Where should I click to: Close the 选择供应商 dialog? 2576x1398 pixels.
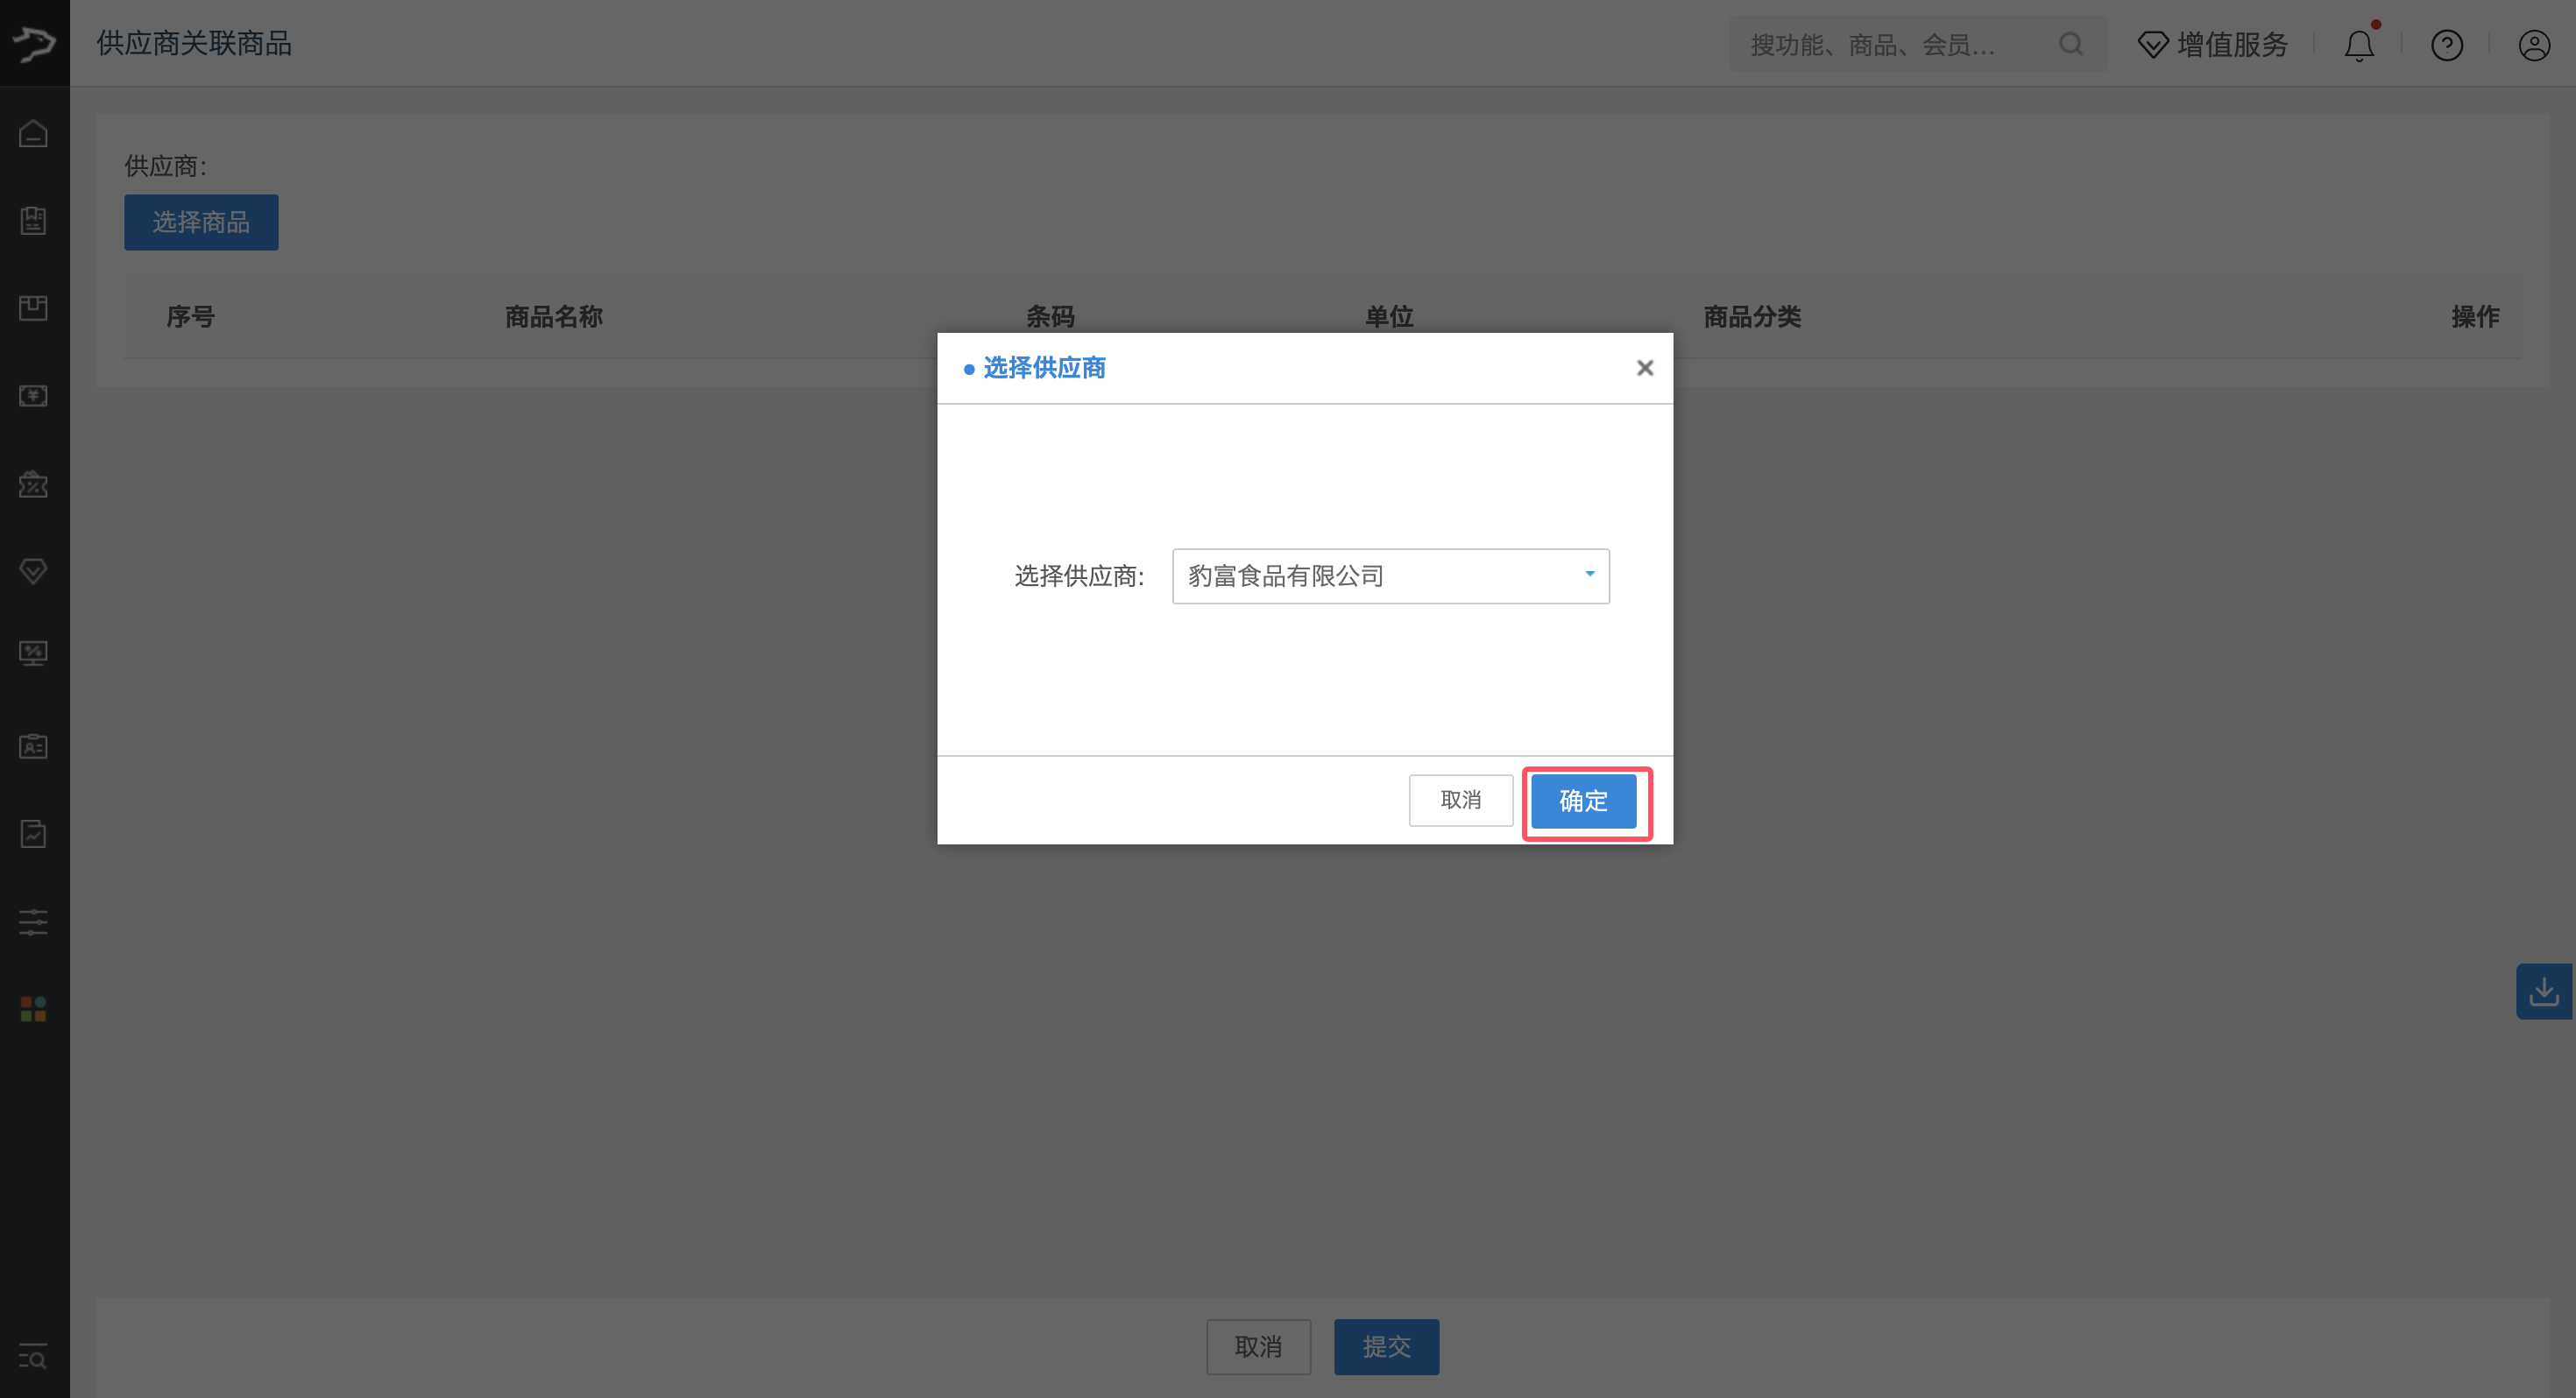click(x=1645, y=368)
